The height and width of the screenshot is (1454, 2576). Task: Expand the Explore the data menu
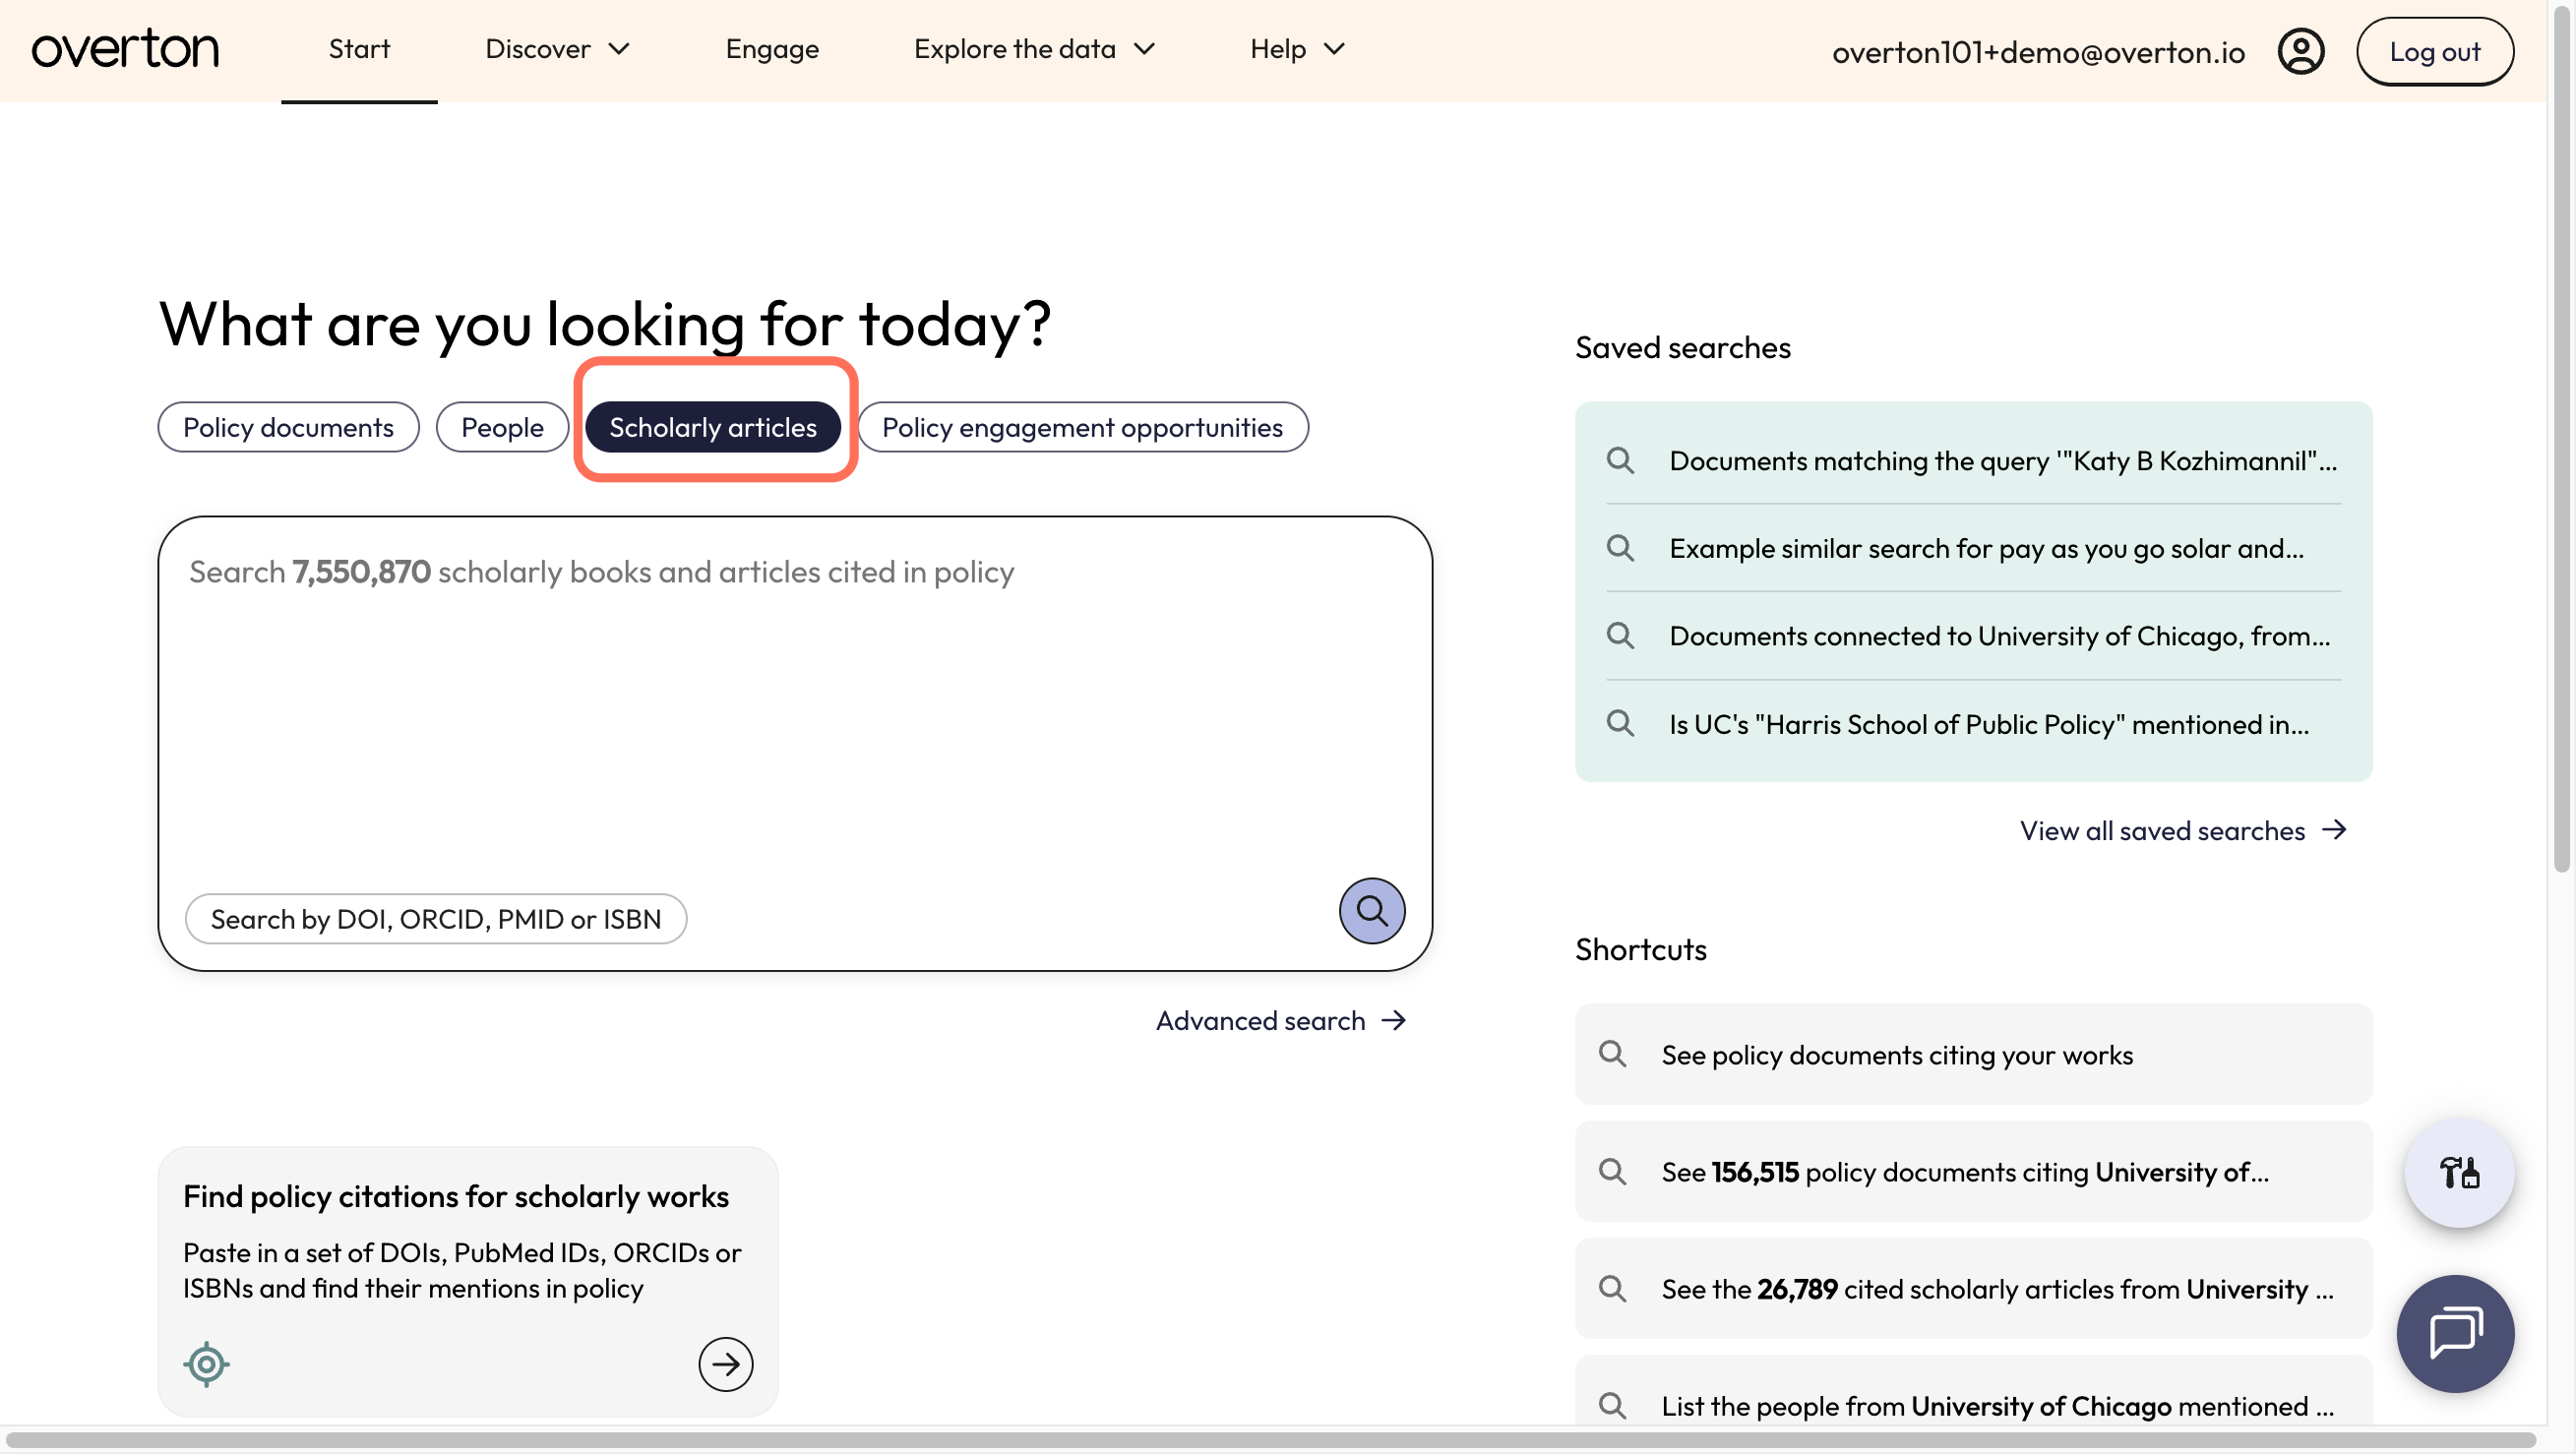tap(1035, 49)
